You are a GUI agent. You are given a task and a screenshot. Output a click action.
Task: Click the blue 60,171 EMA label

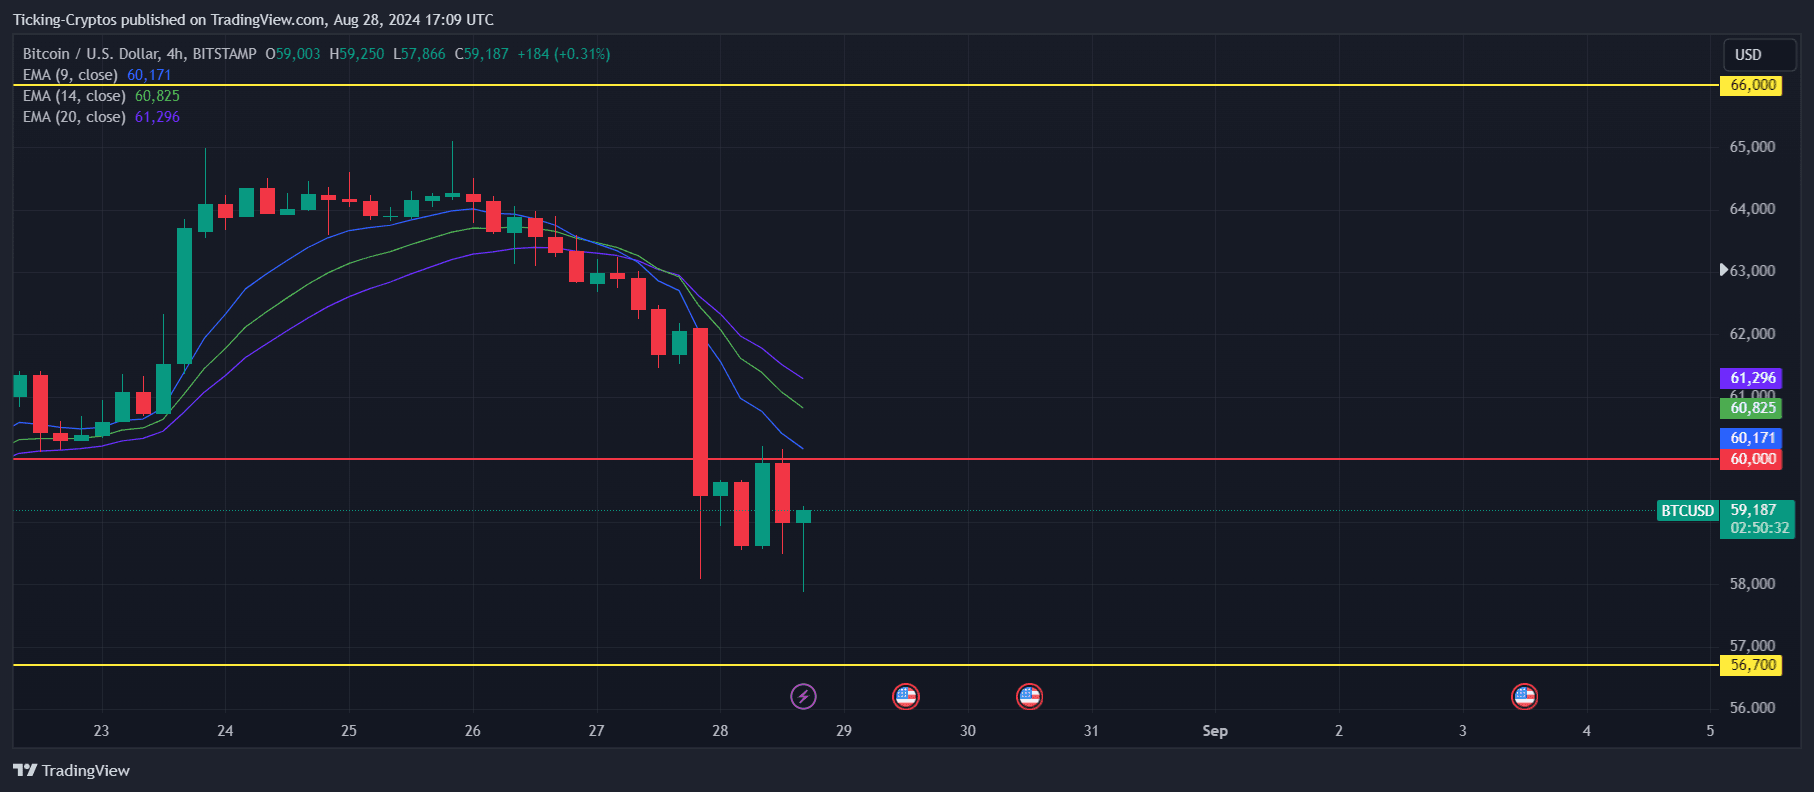pyautogui.click(x=1750, y=438)
